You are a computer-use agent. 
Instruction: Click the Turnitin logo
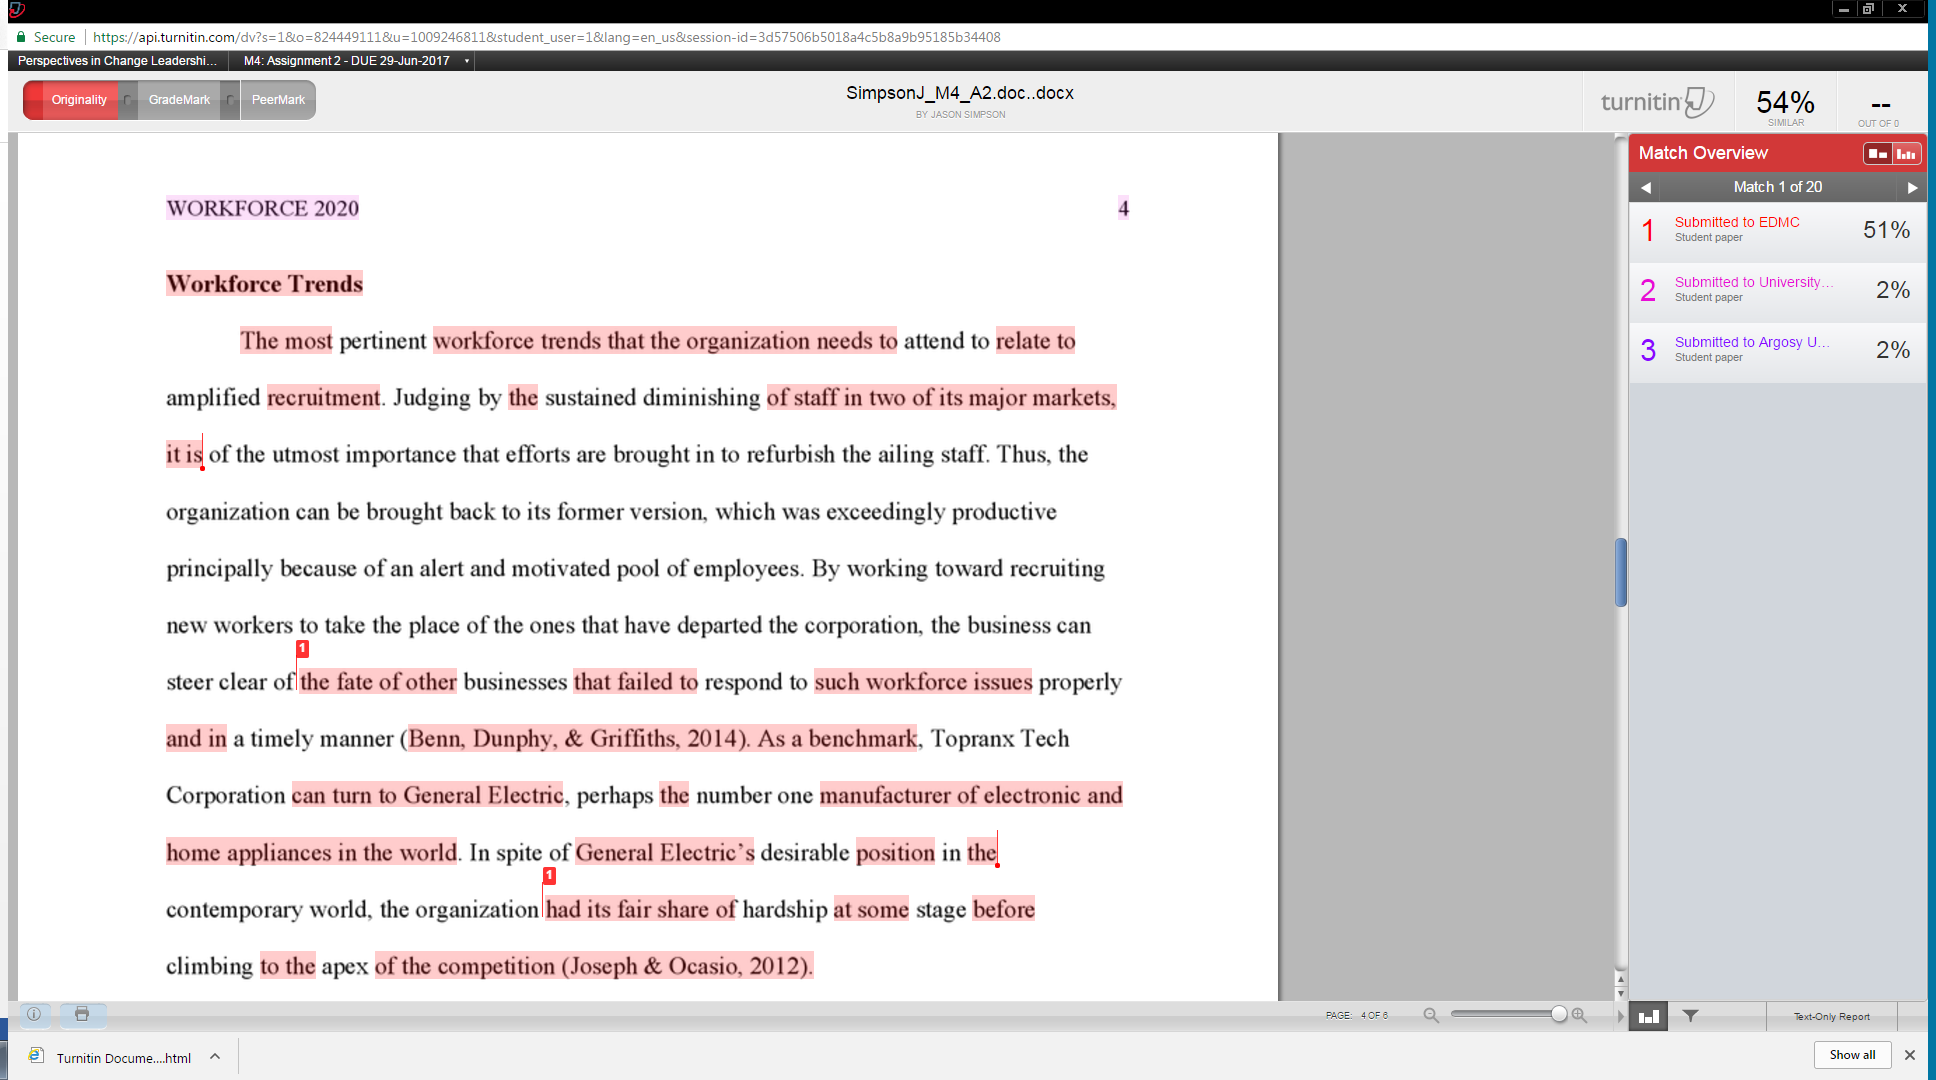(x=1655, y=101)
